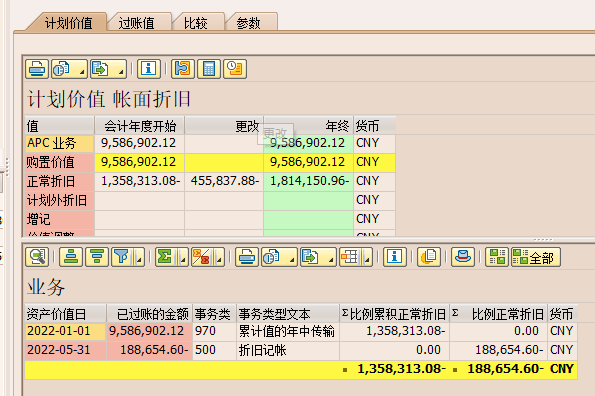This screenshot has width=595, height=396.
Task: Click the red hat icon in transactions toolbar
Action: (x=463, y=257)
